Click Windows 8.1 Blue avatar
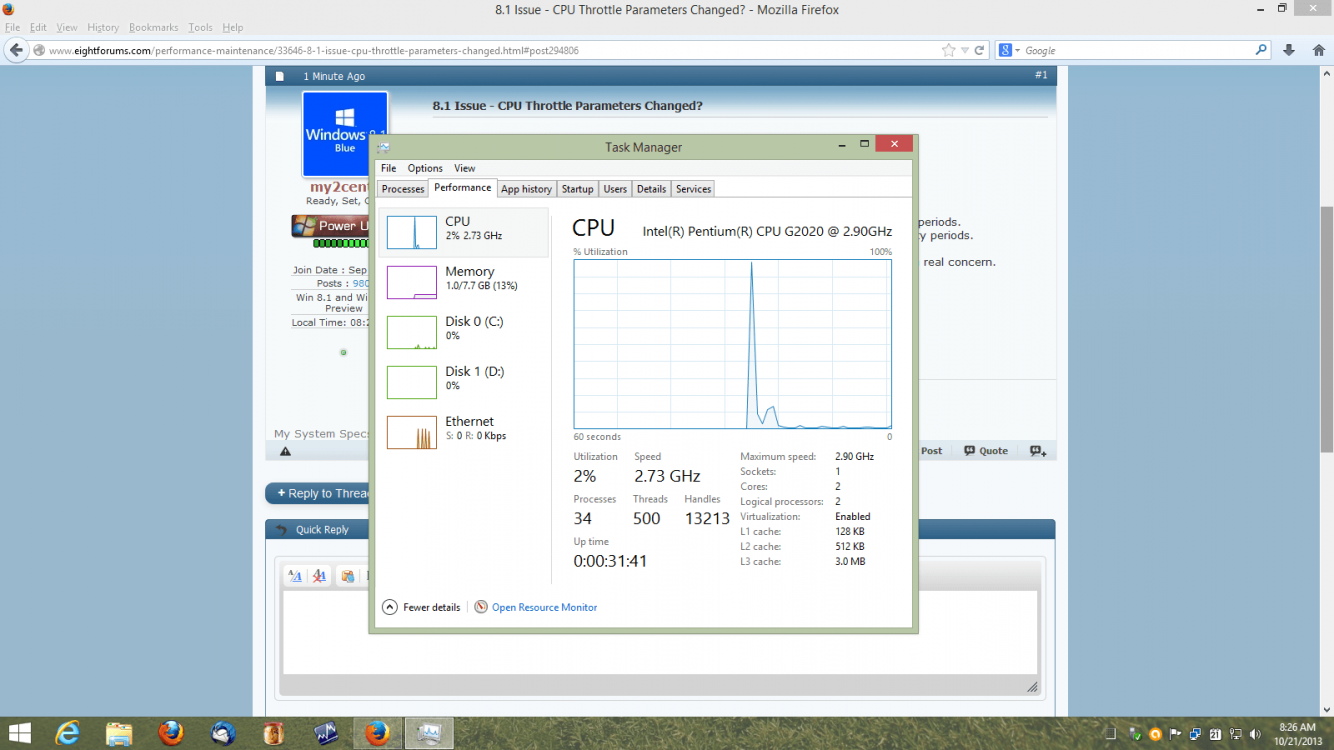Viewport: 1334px width, 750px height. pyautogui.click(x=345, y=135)
